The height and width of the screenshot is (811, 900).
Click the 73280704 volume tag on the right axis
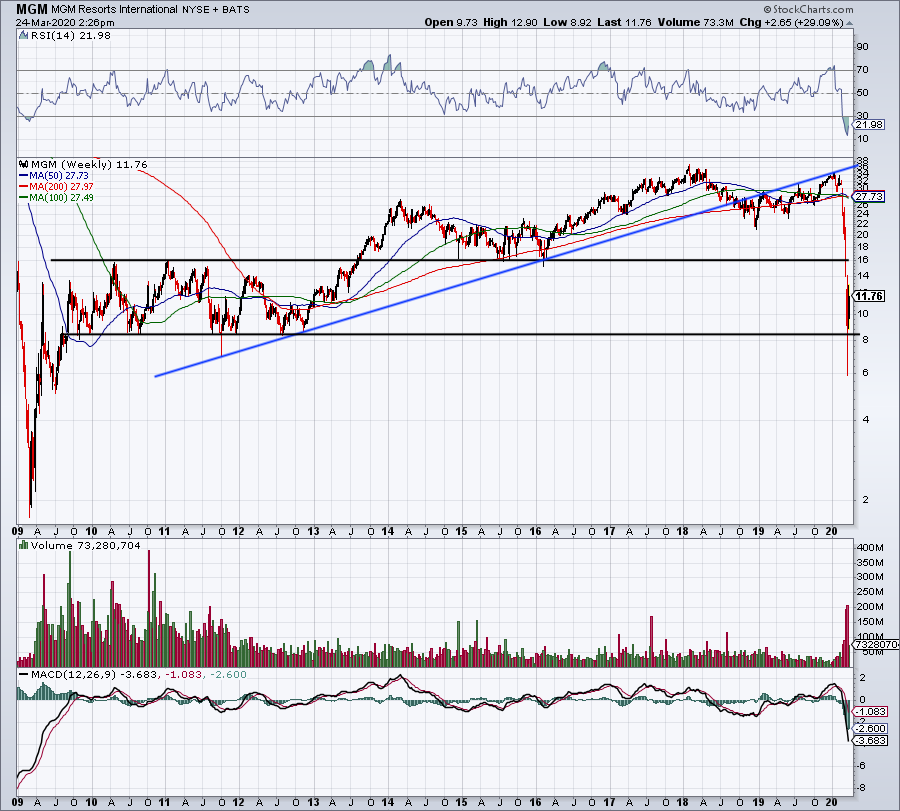[x=876, y=645]
